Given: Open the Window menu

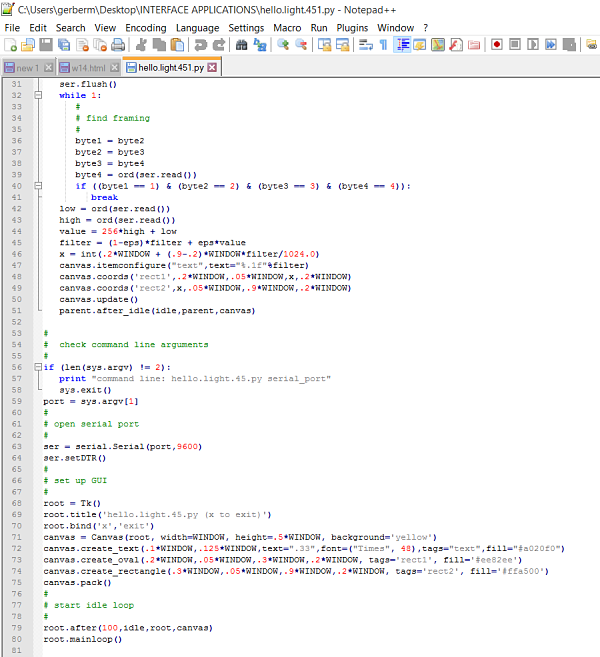Looking at the screenshot, I should [x=396, y=28].
